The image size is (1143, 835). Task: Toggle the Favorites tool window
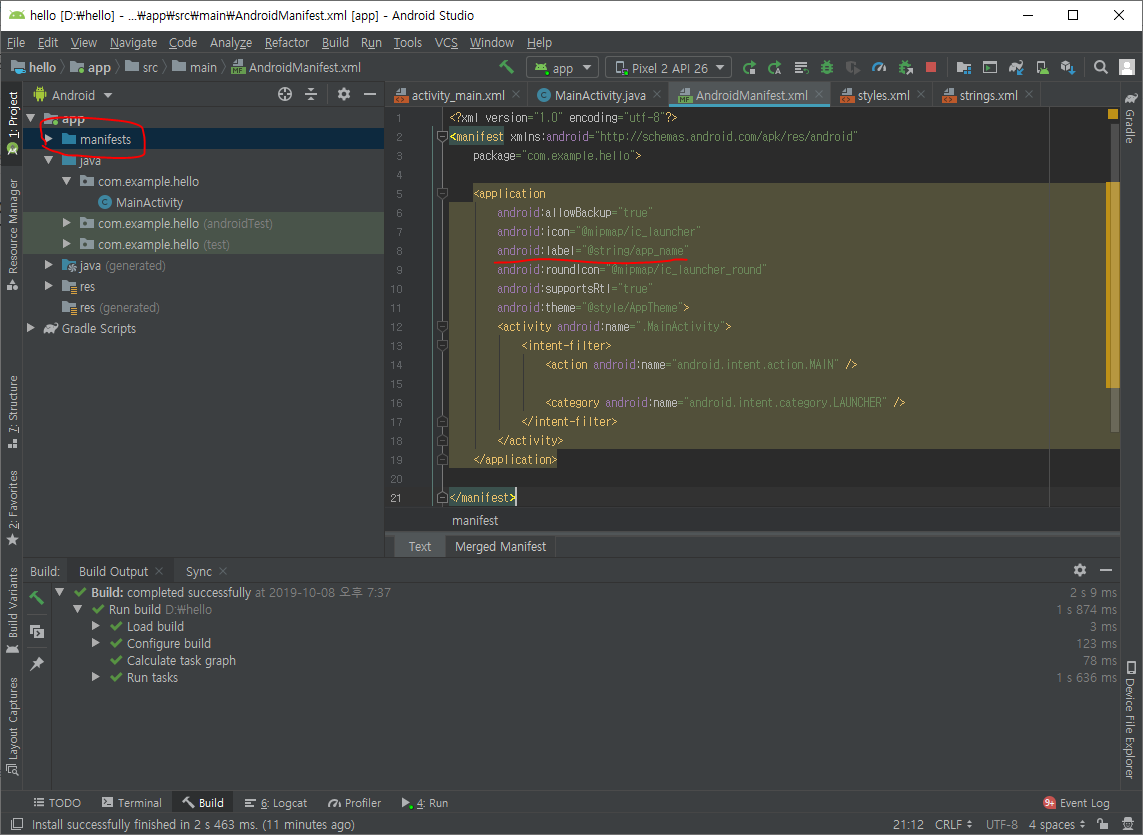12,508
